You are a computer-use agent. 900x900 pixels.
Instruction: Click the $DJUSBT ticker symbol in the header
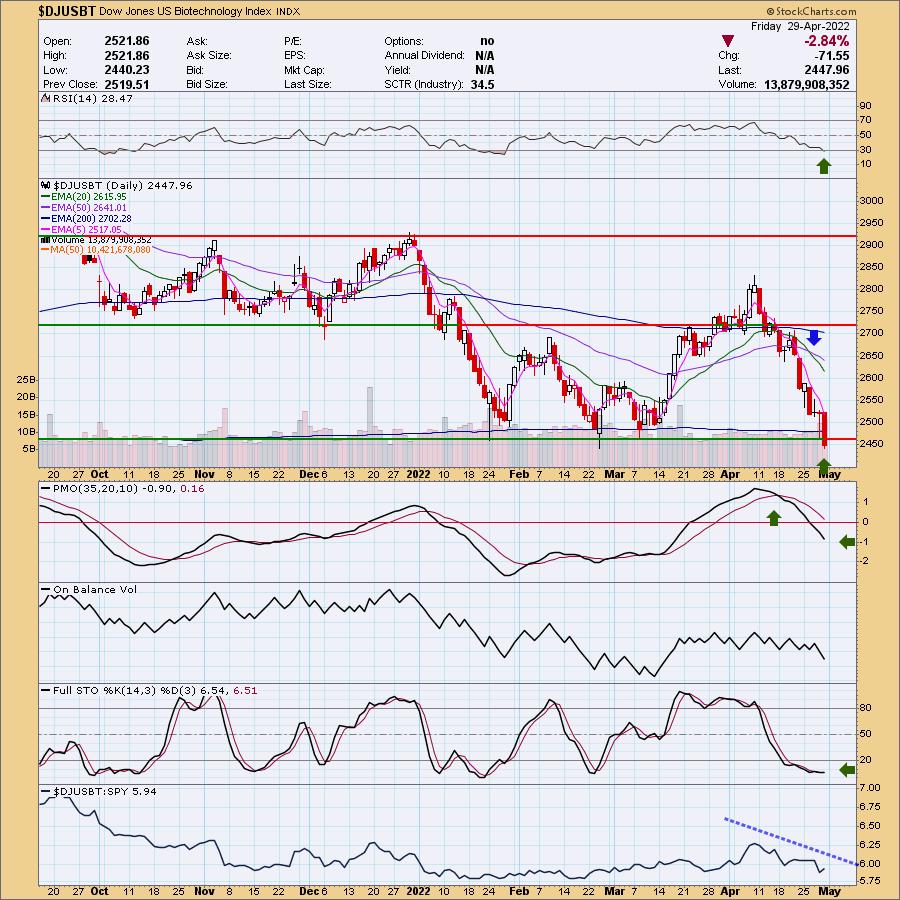click(x=68, y=11)
